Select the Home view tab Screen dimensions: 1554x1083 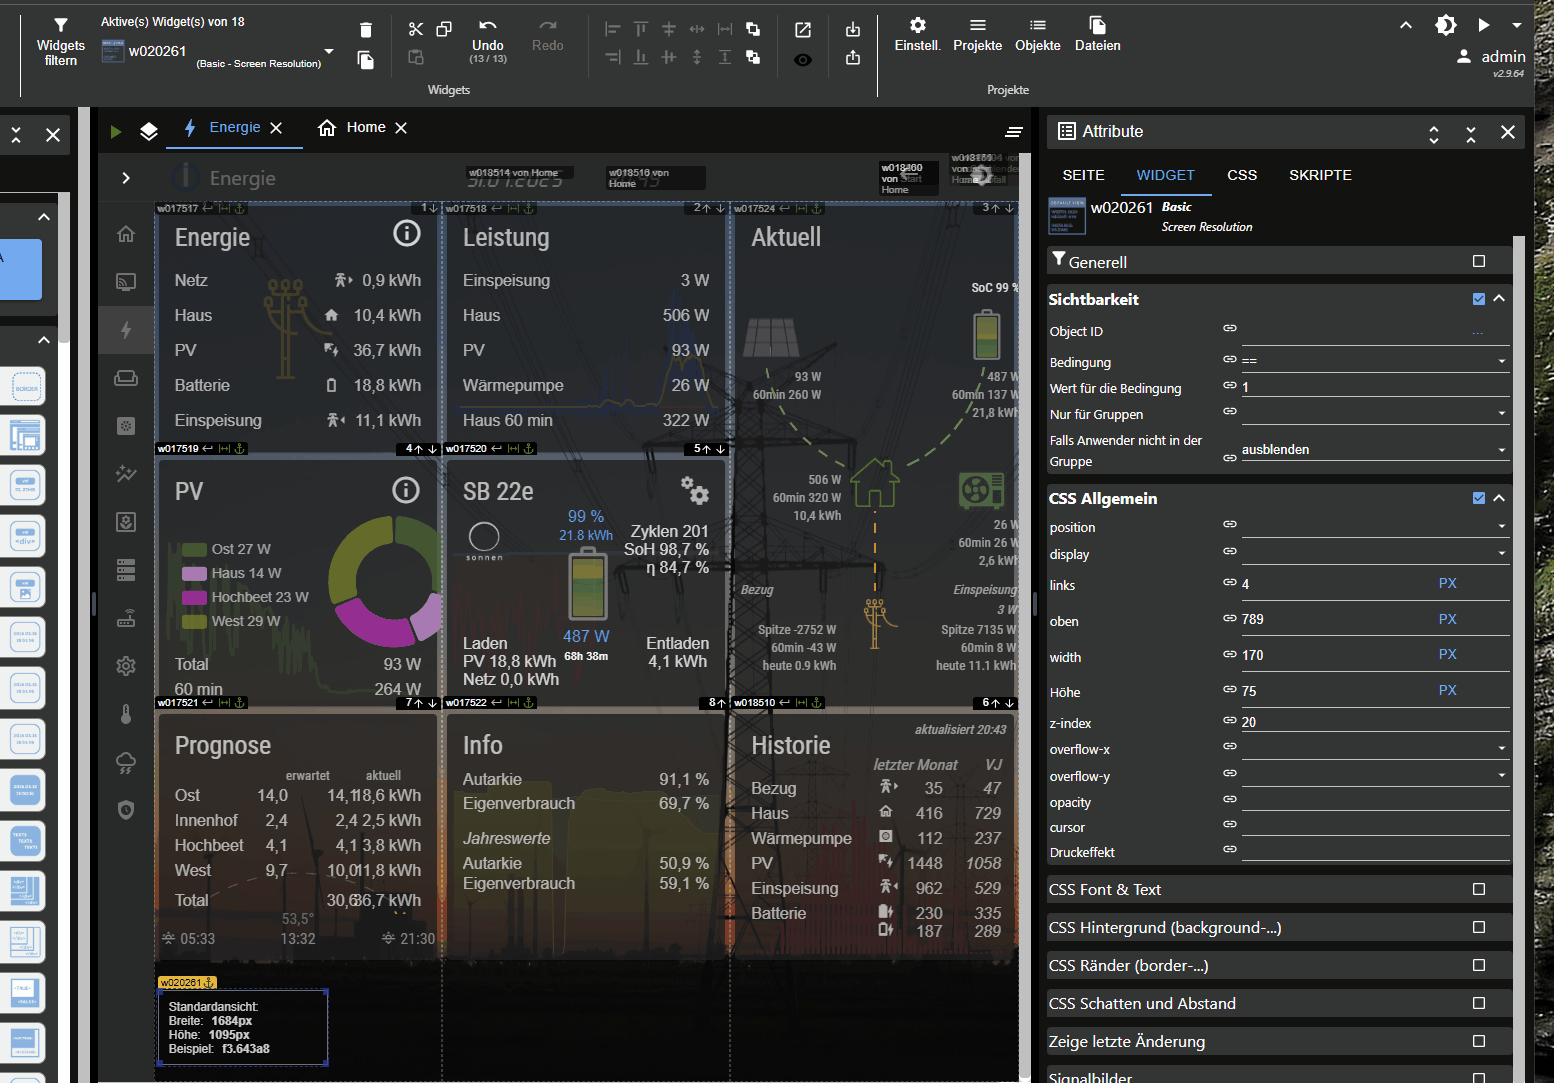[x=365, y=128]
